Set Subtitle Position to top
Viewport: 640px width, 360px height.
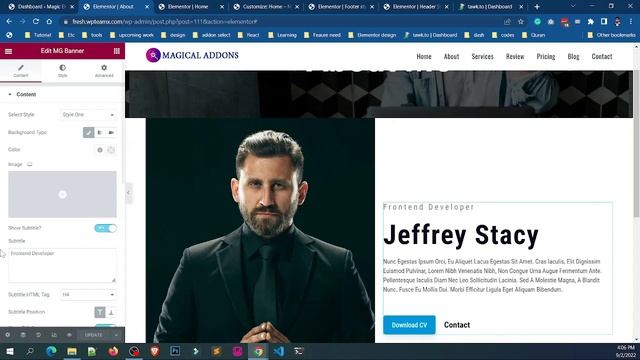pyautogui.click(x=100, y=312)
